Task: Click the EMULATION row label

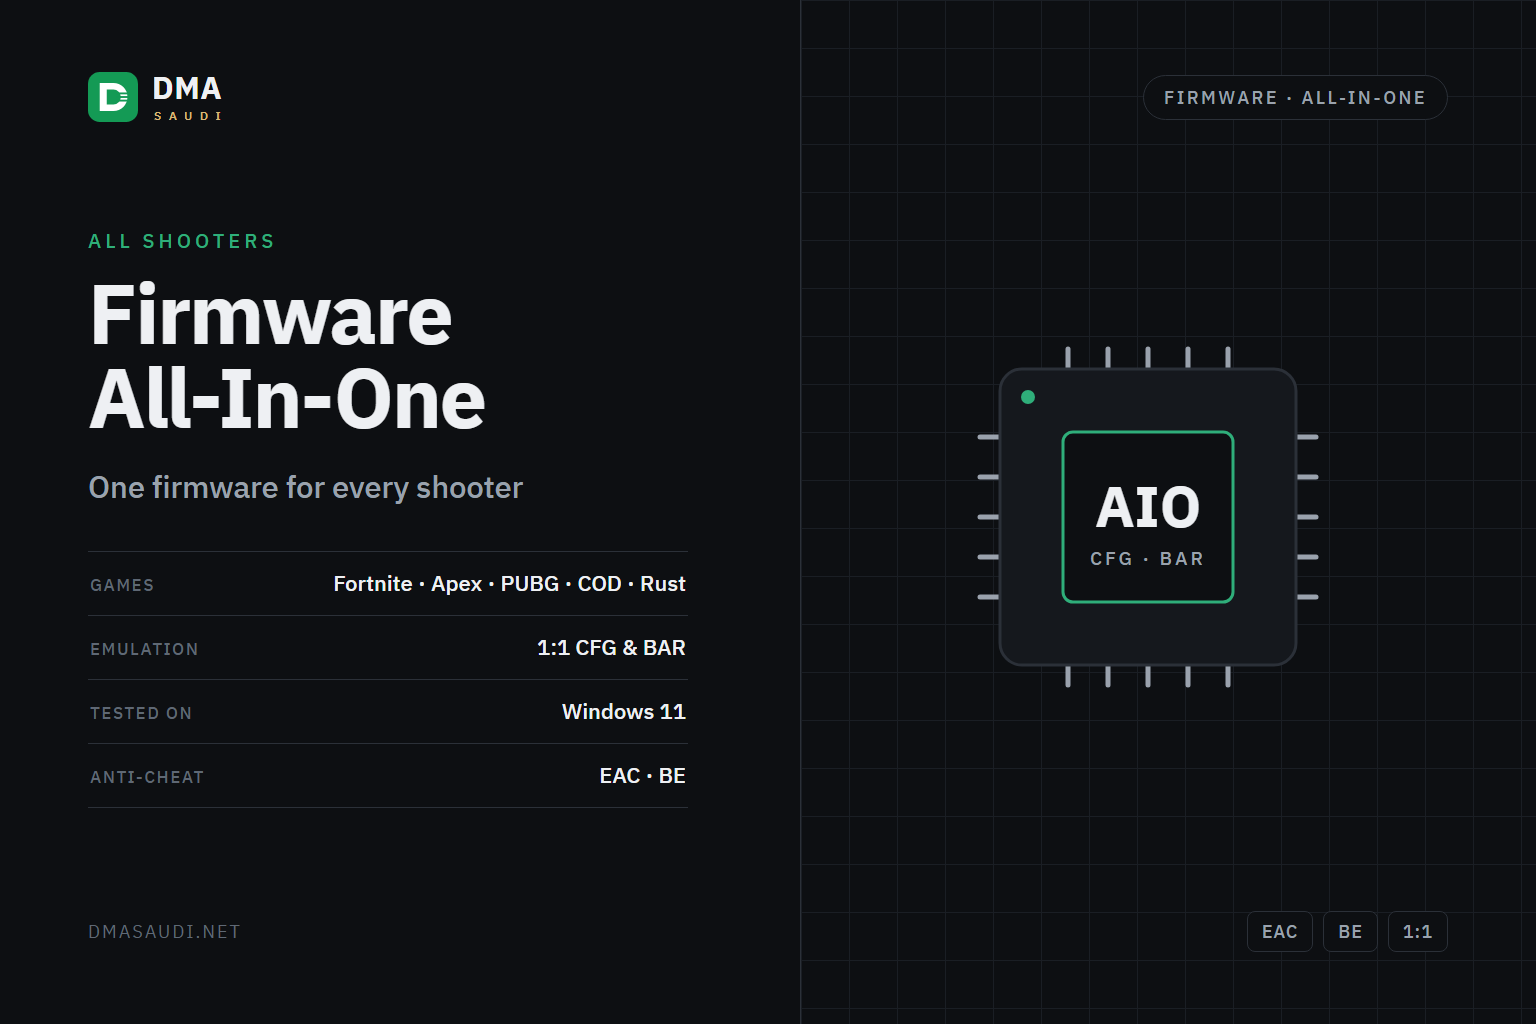Action: (144, 649)
